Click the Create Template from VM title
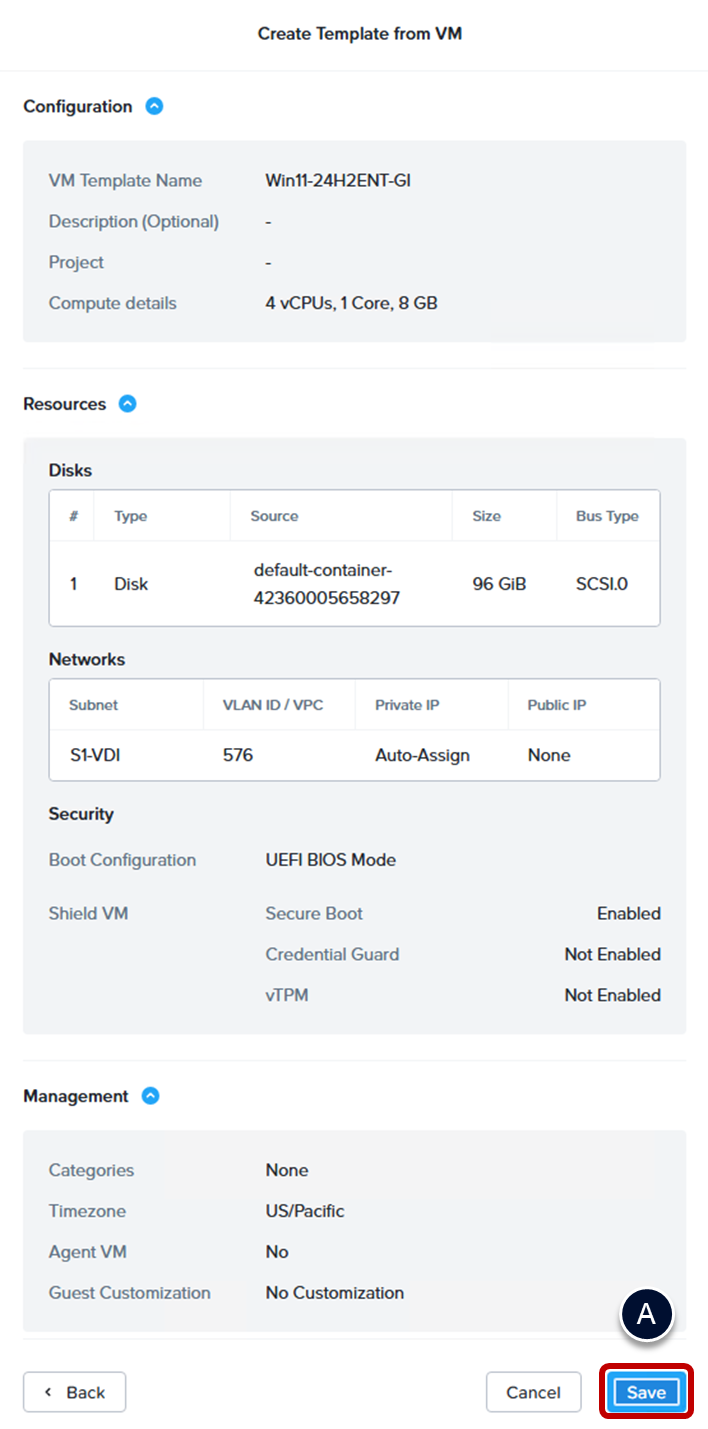The image size is (708, 1429). click(x=360, y=34)
